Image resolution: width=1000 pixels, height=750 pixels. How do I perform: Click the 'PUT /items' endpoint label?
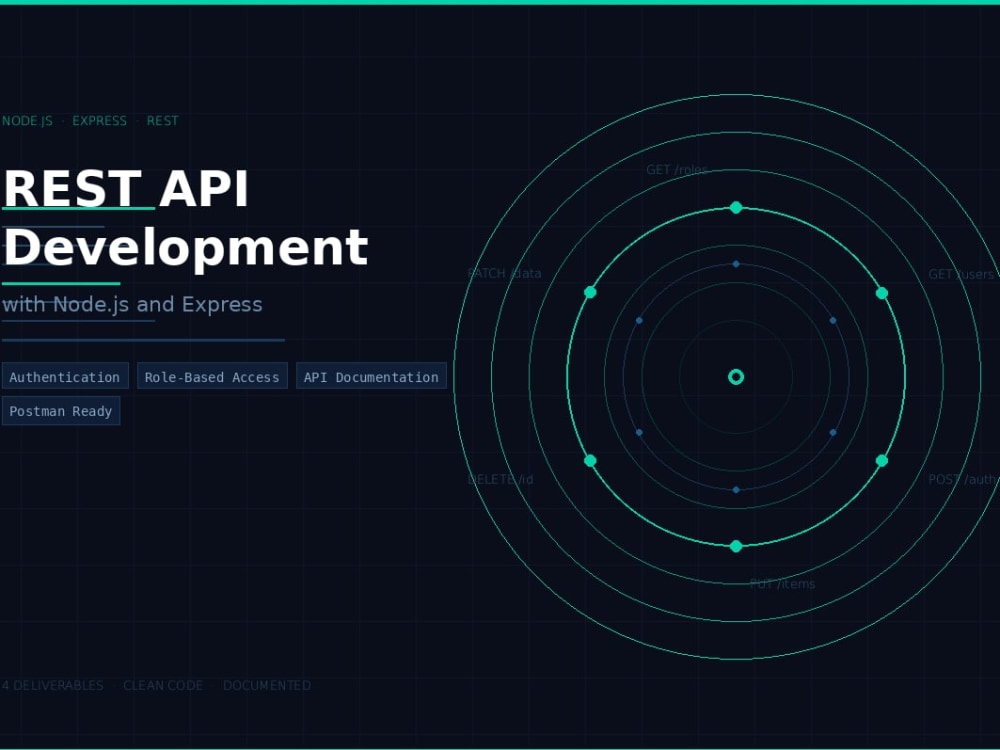point(783,584)
